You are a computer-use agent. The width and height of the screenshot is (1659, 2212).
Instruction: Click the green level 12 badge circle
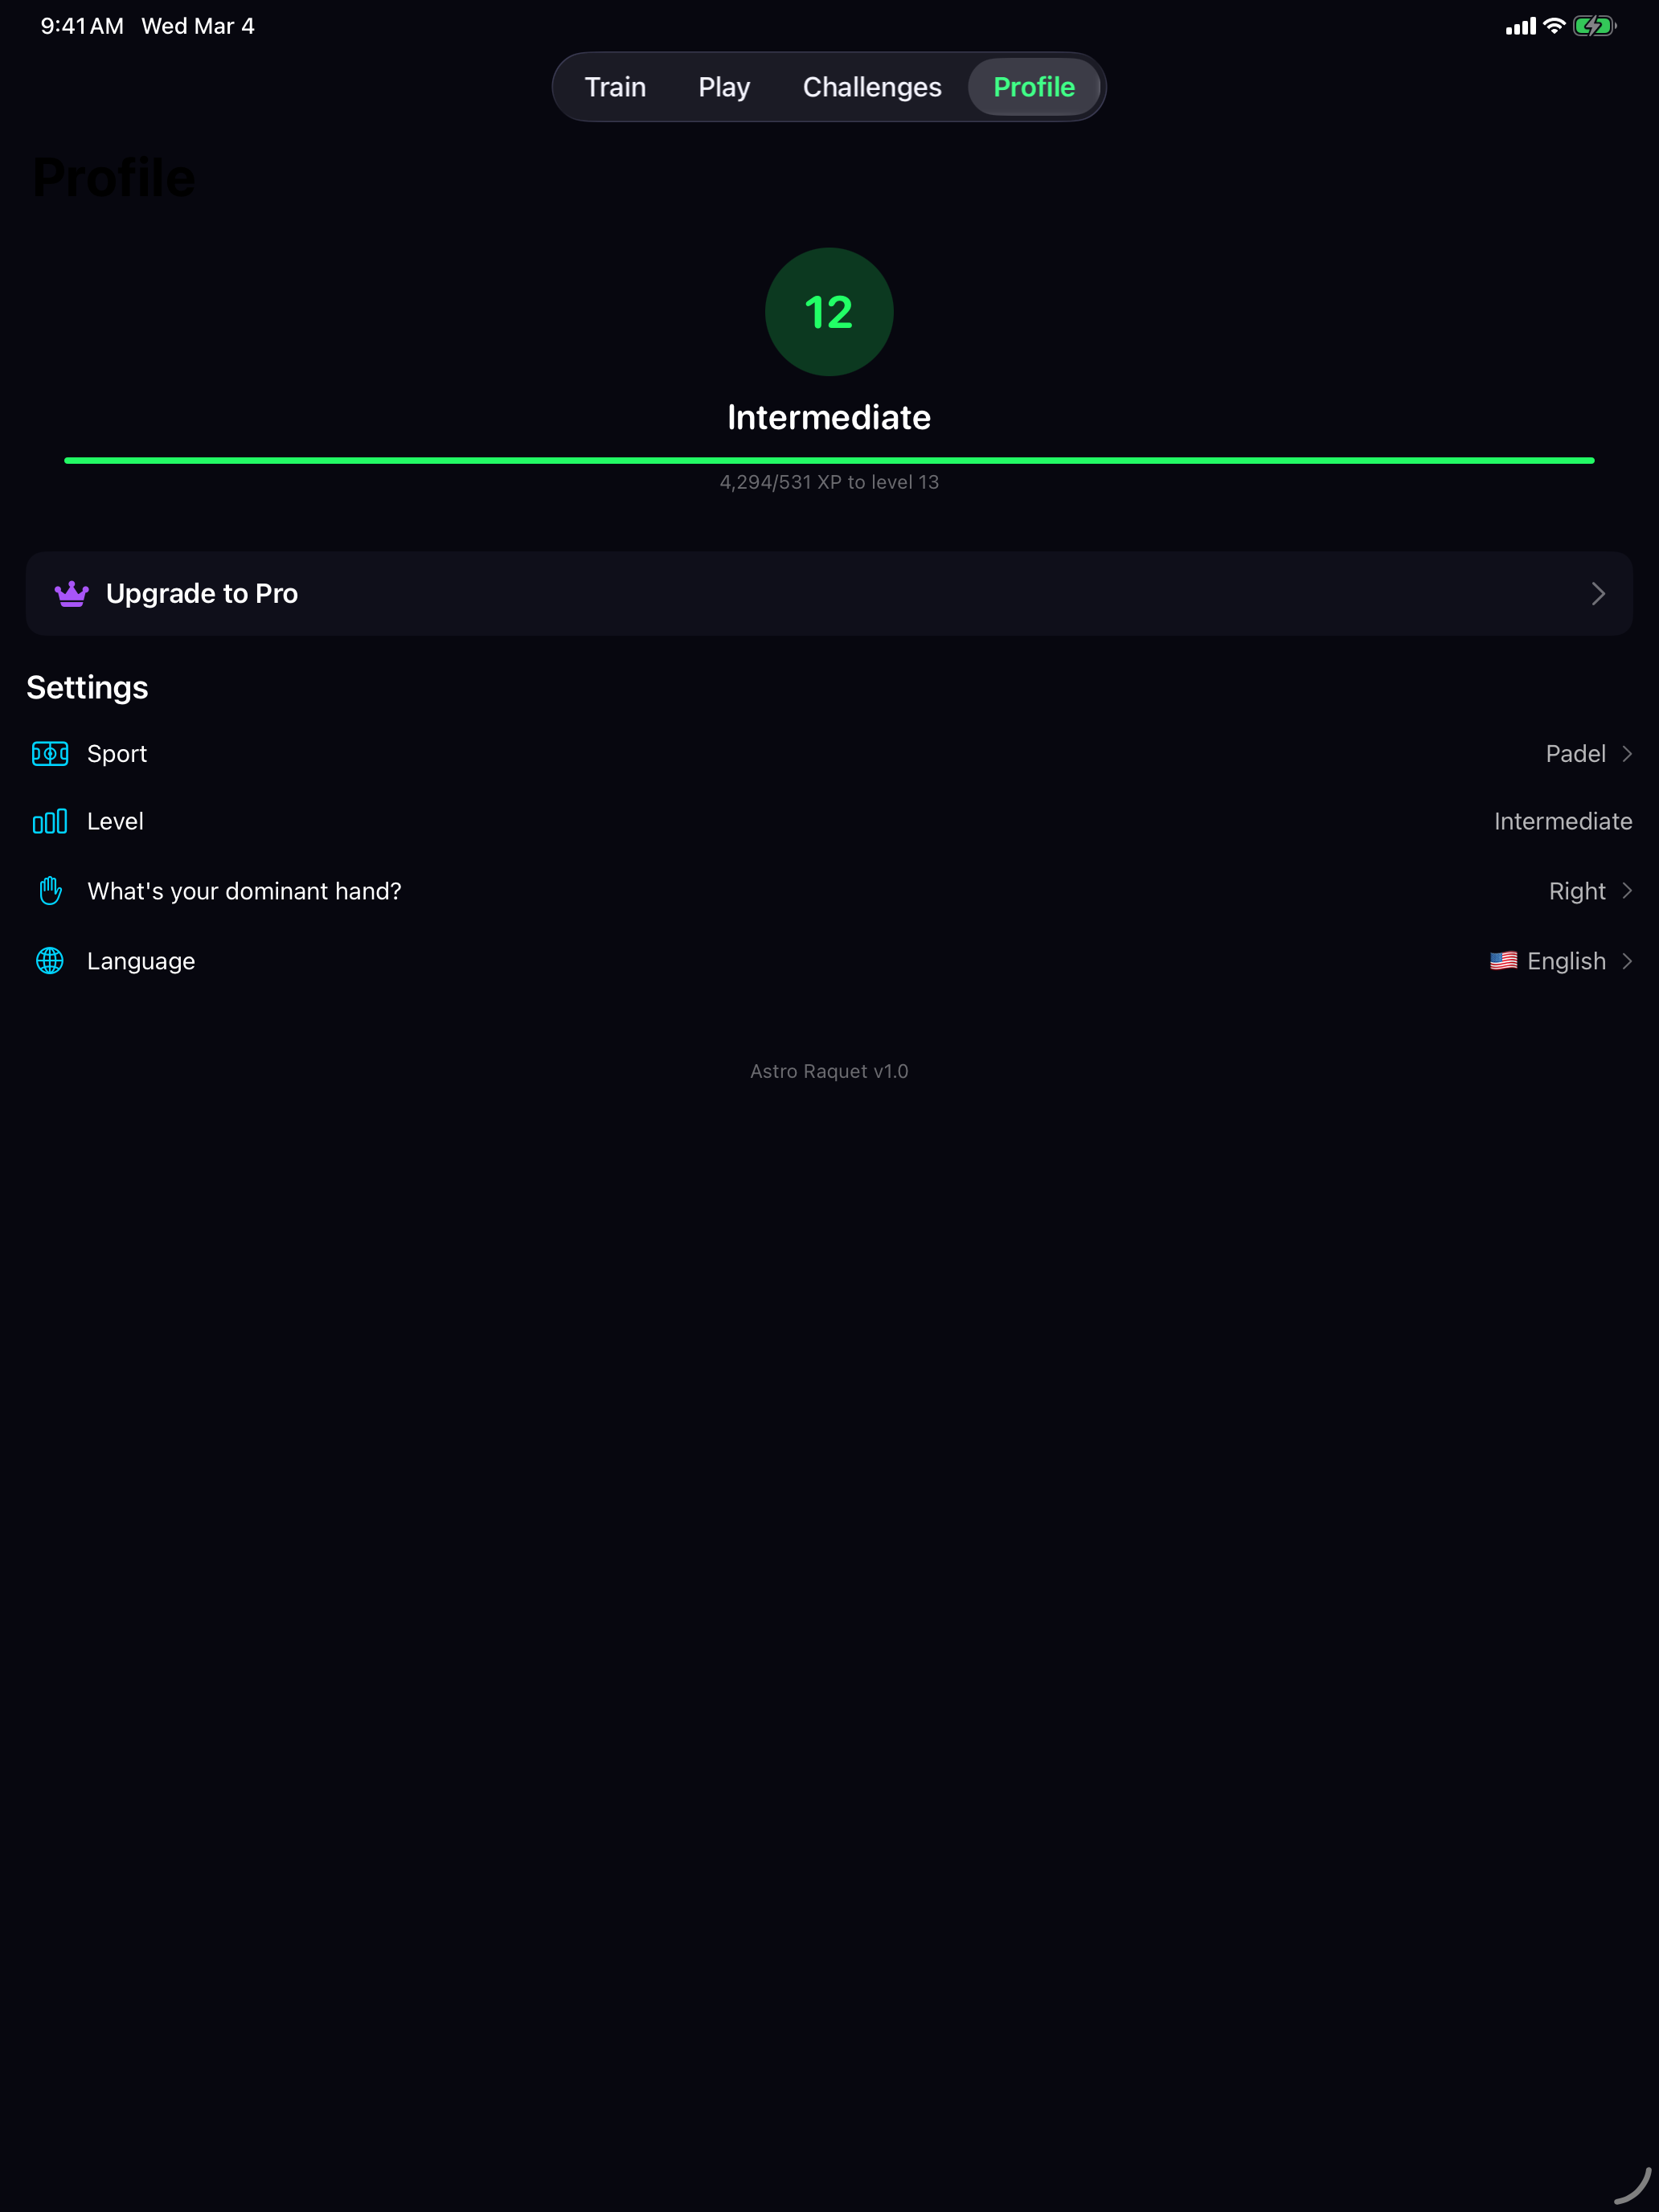[829, 311]
